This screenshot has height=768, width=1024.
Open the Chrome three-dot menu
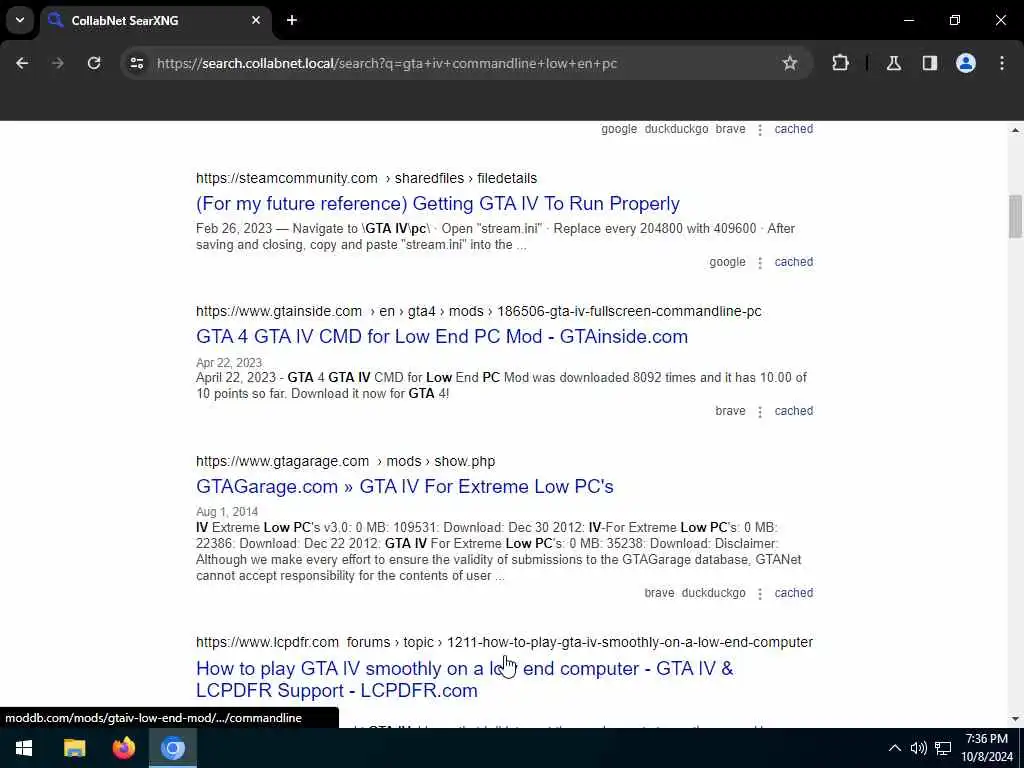coord(1002,63)
